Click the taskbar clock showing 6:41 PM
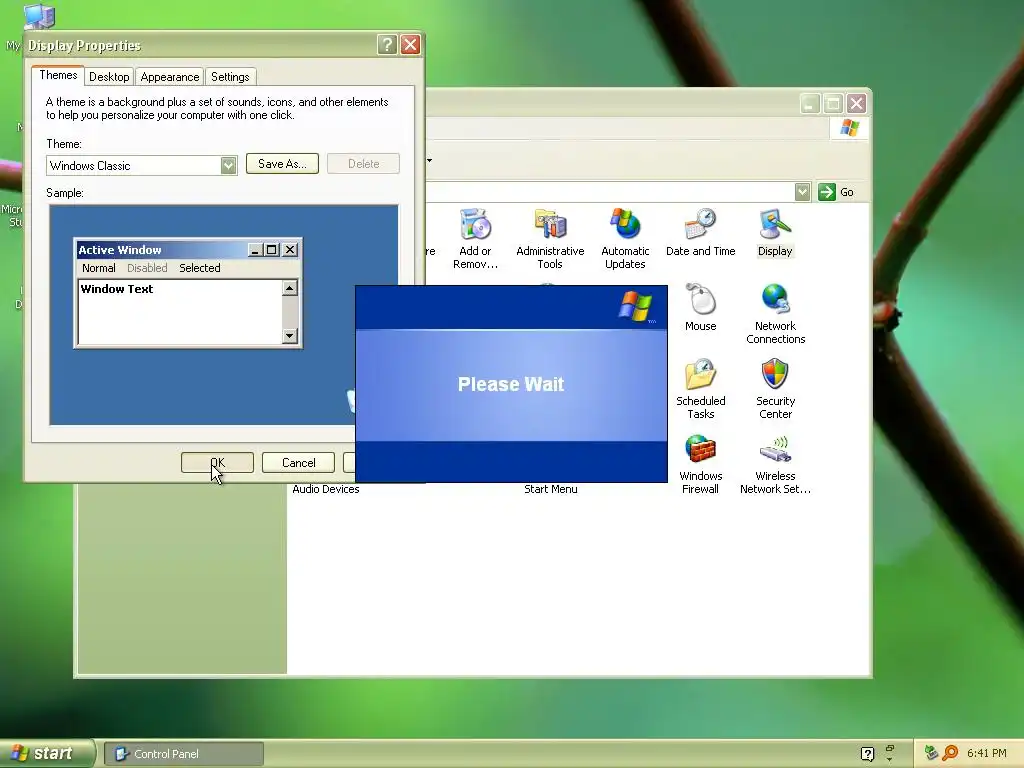Image resolution: width=1024 pixels, height=768 pixels. click(x=987, y=753)
